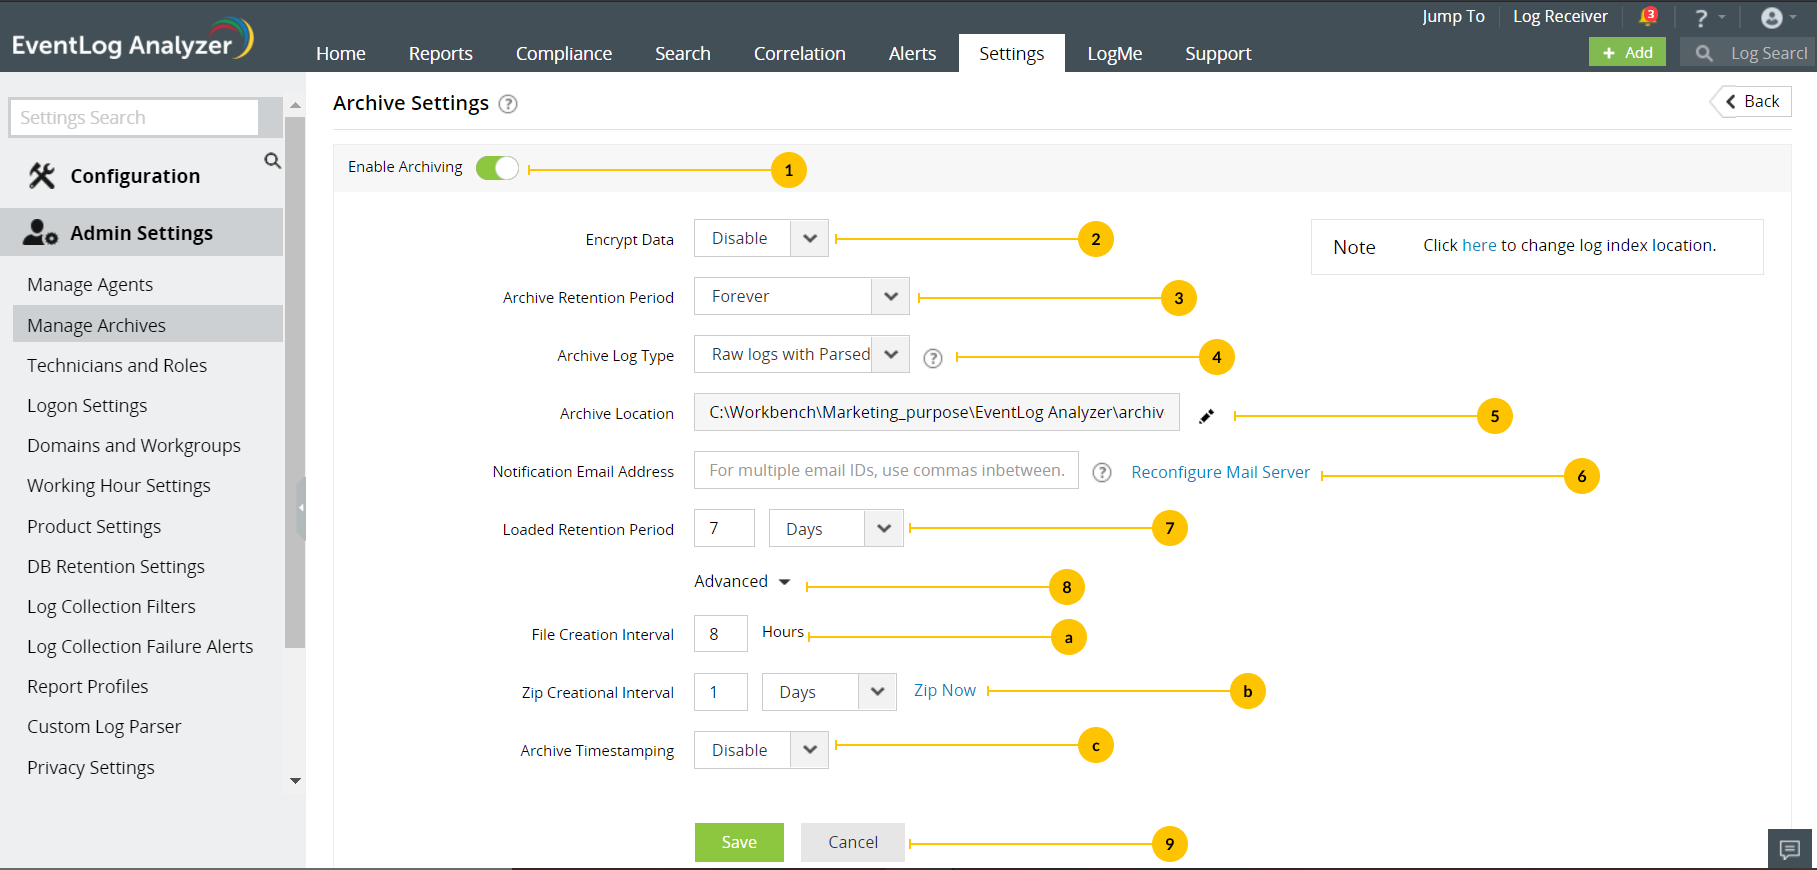Open Logon Settings
This screenshot has height=870, width=1817.
coord(87,405)
